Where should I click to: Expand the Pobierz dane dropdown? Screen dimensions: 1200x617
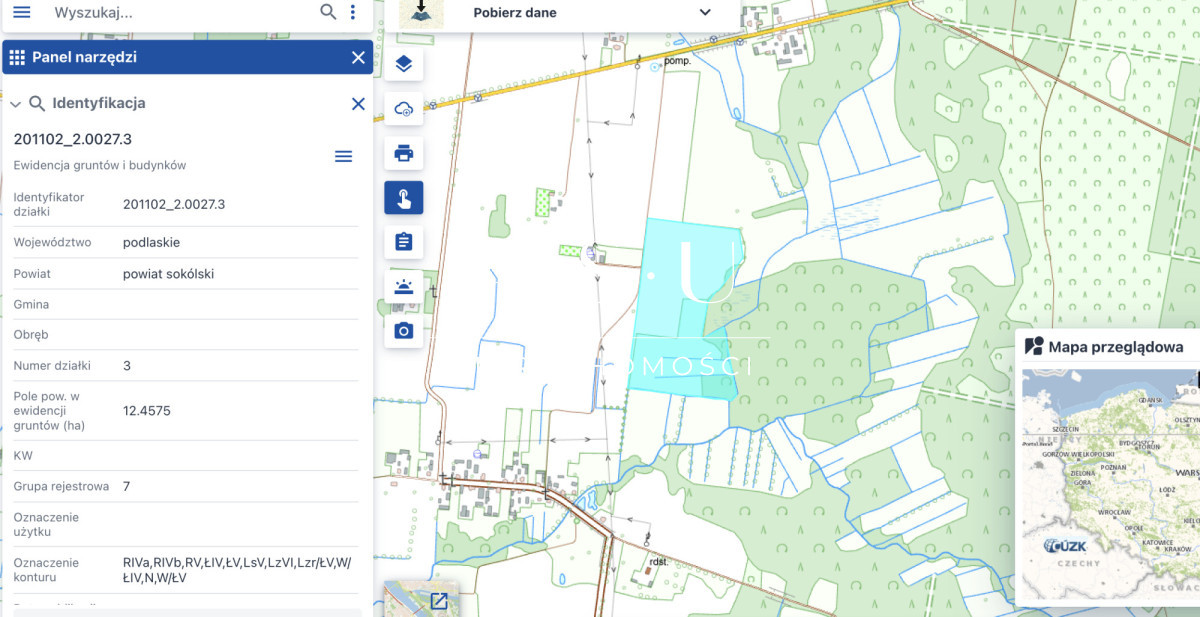click(705, 13)
